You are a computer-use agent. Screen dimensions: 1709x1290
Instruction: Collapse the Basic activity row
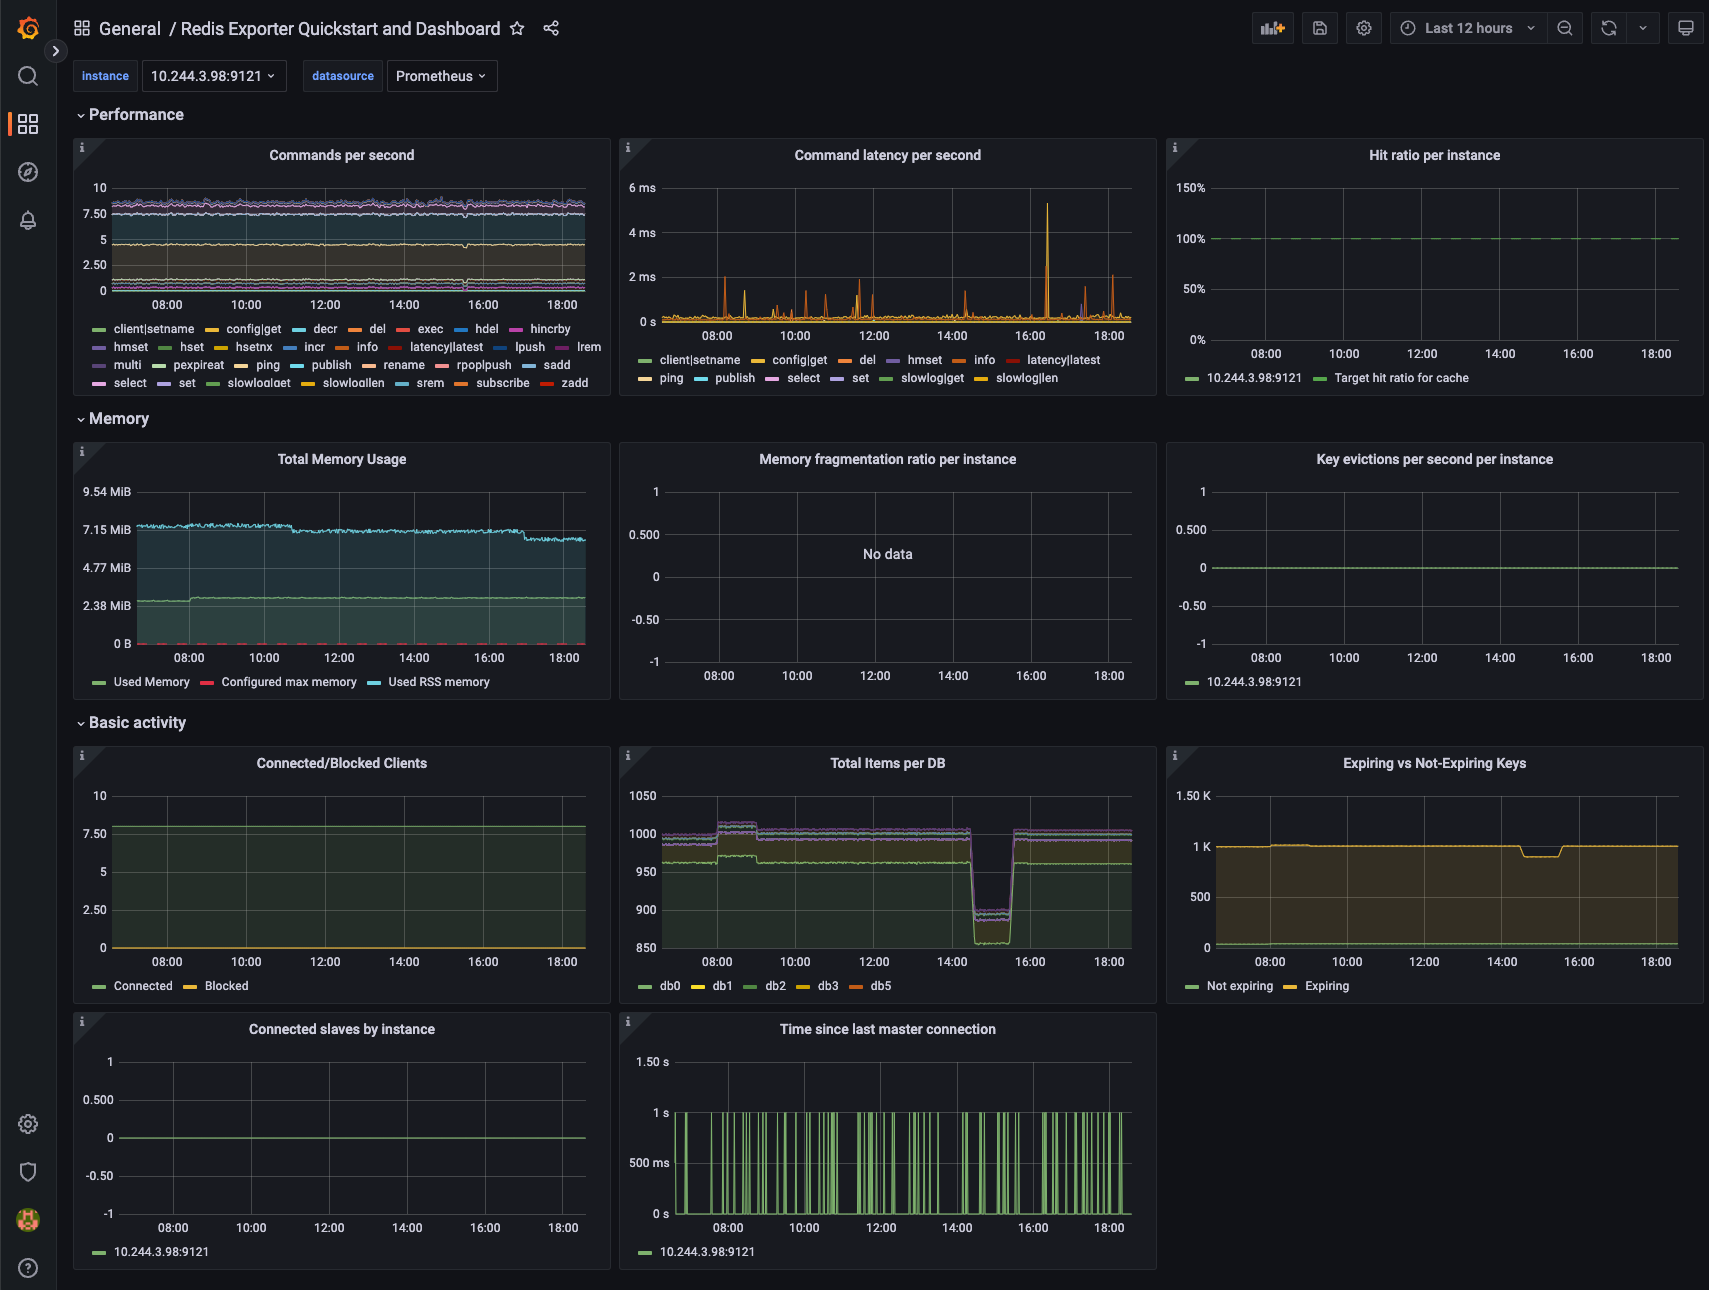[131, 723]
